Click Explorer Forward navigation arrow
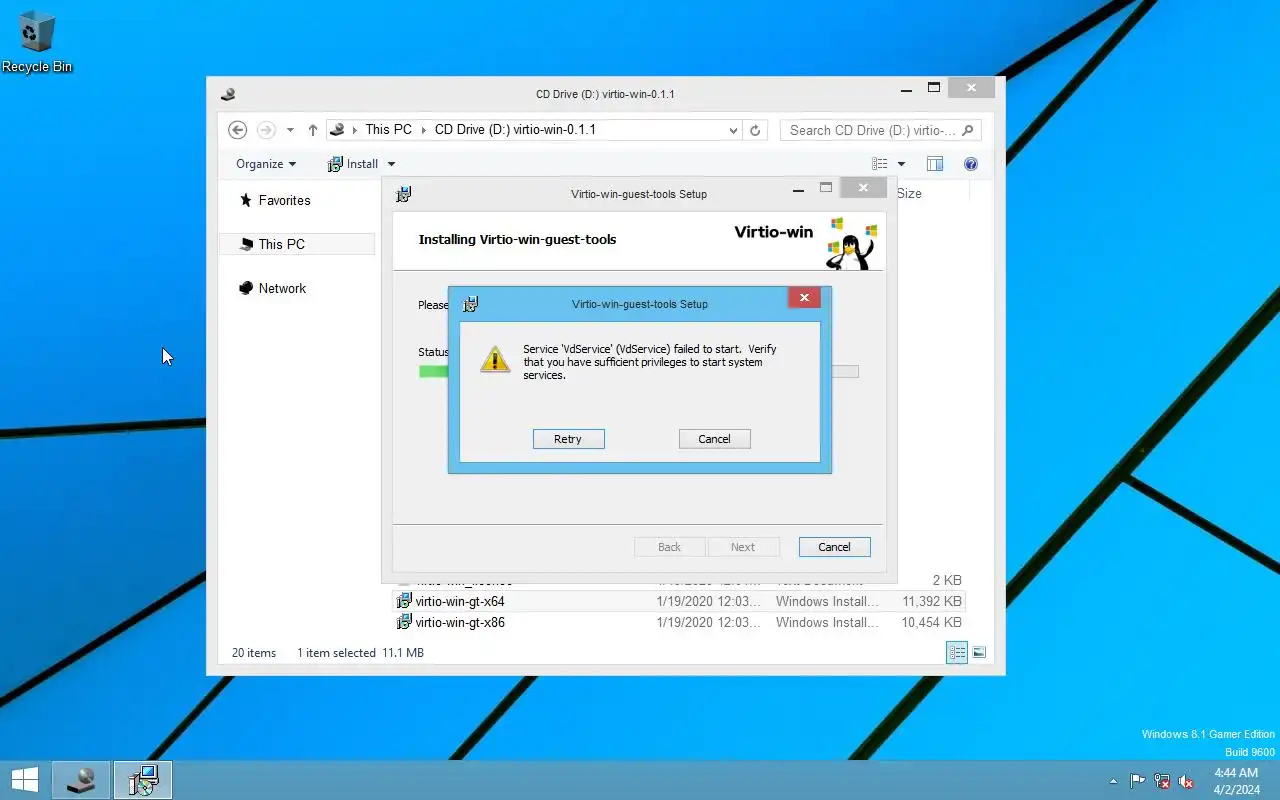The height and width of the screenshot is (800, 1280). point(265,130)
